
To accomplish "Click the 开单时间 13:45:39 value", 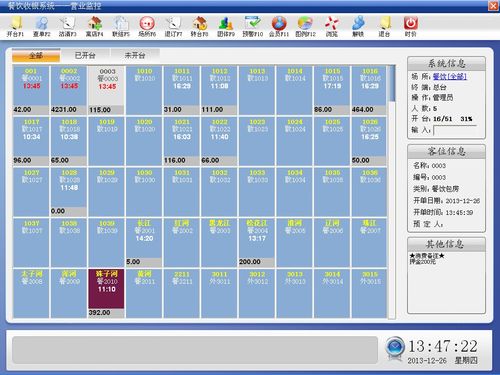I will [459, 212].
